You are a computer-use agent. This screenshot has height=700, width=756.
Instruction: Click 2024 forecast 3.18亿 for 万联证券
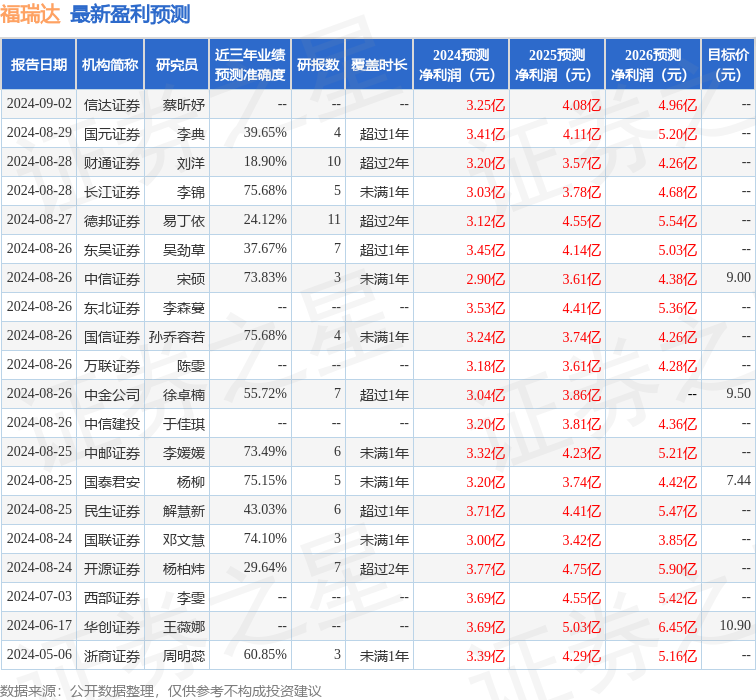[486, 366]
